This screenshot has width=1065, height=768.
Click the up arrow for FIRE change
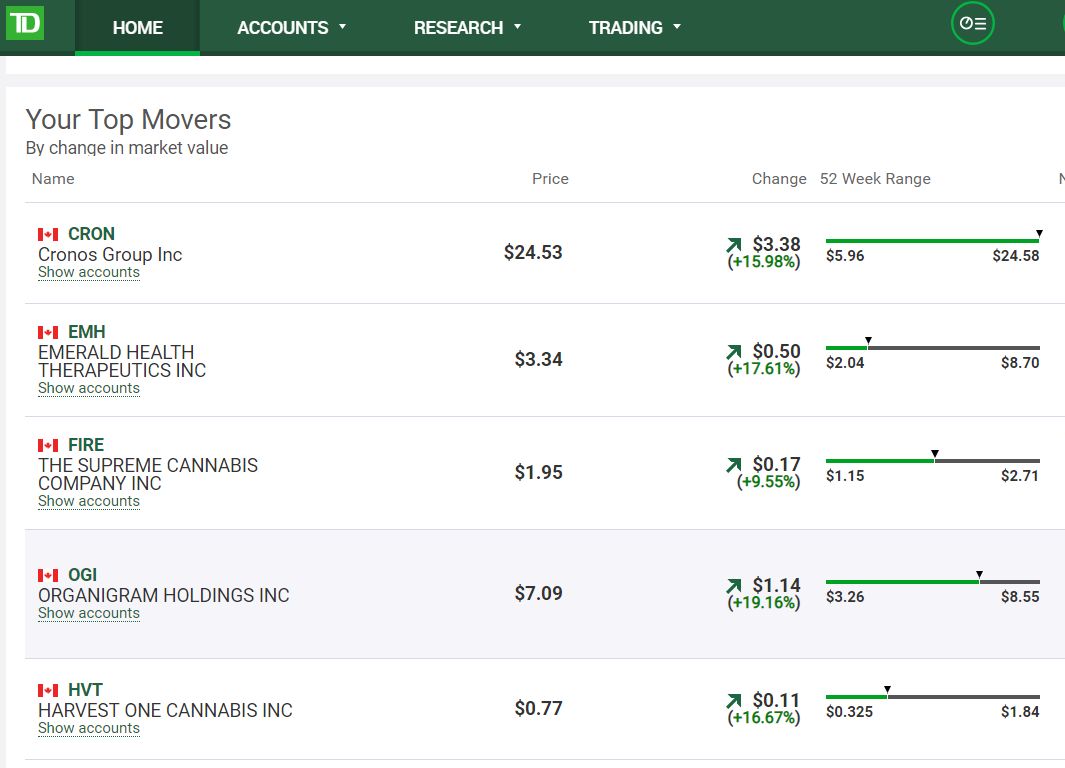click(734, 464)
